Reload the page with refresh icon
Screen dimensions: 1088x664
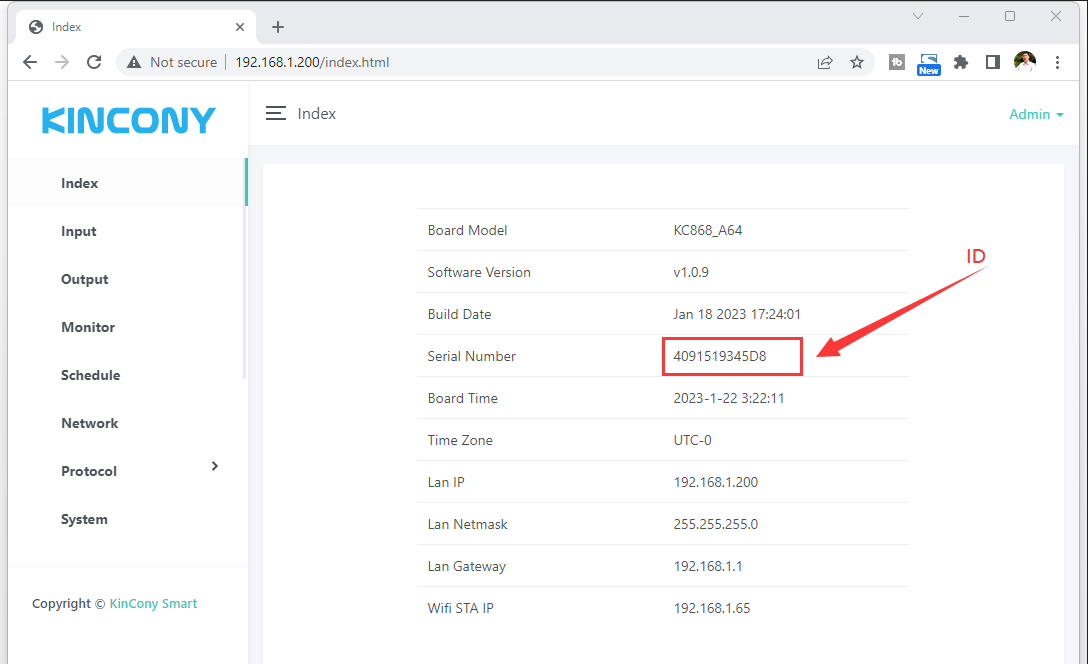point(94,62)
